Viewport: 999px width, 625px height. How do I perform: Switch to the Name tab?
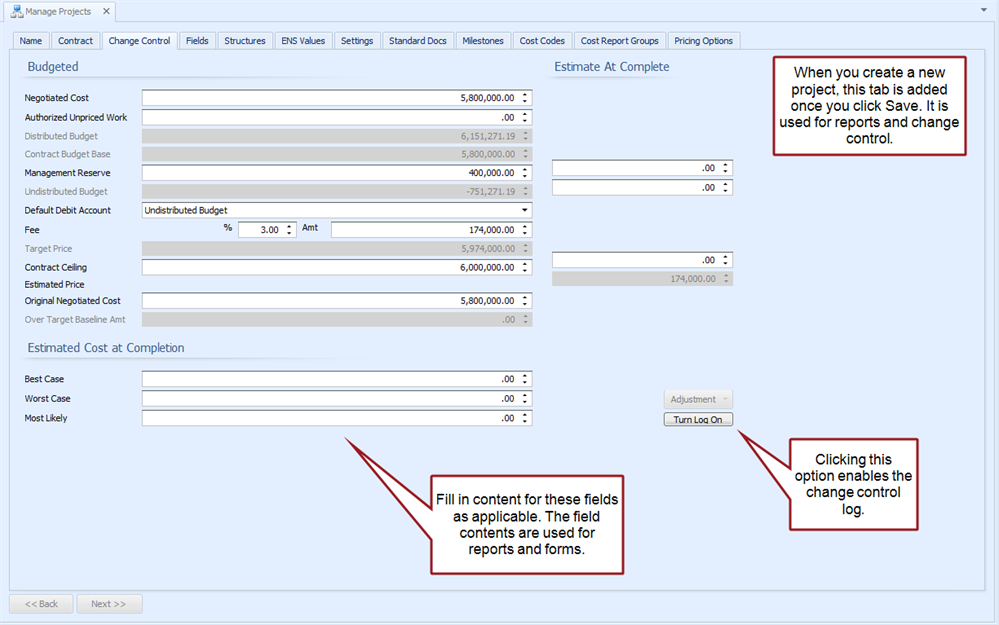click(31, 41)
